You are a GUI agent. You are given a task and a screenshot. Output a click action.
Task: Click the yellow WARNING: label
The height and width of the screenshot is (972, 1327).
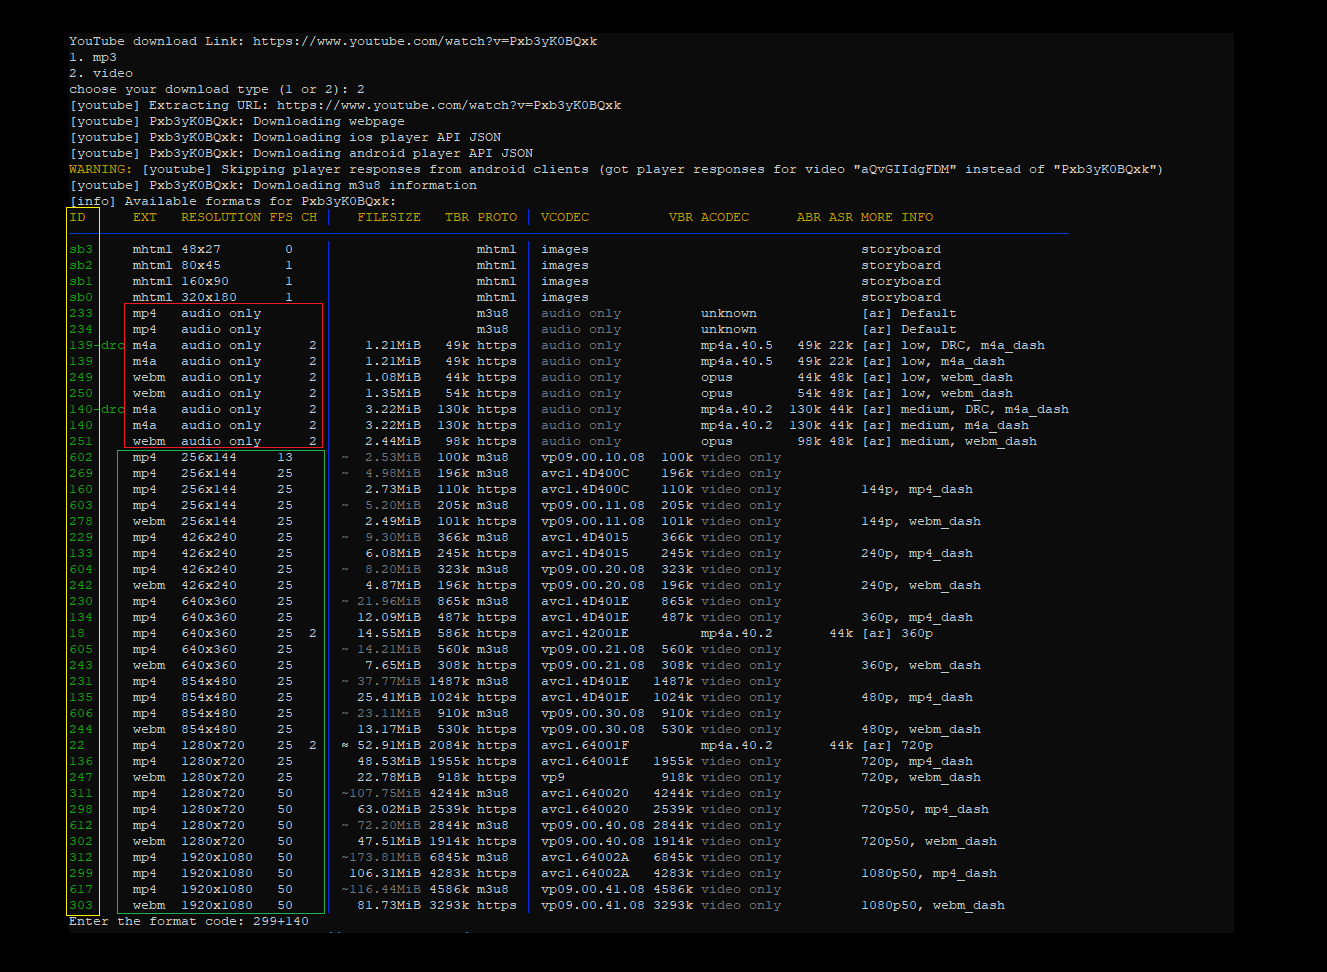pyautogui.click(x=100, y=169)
